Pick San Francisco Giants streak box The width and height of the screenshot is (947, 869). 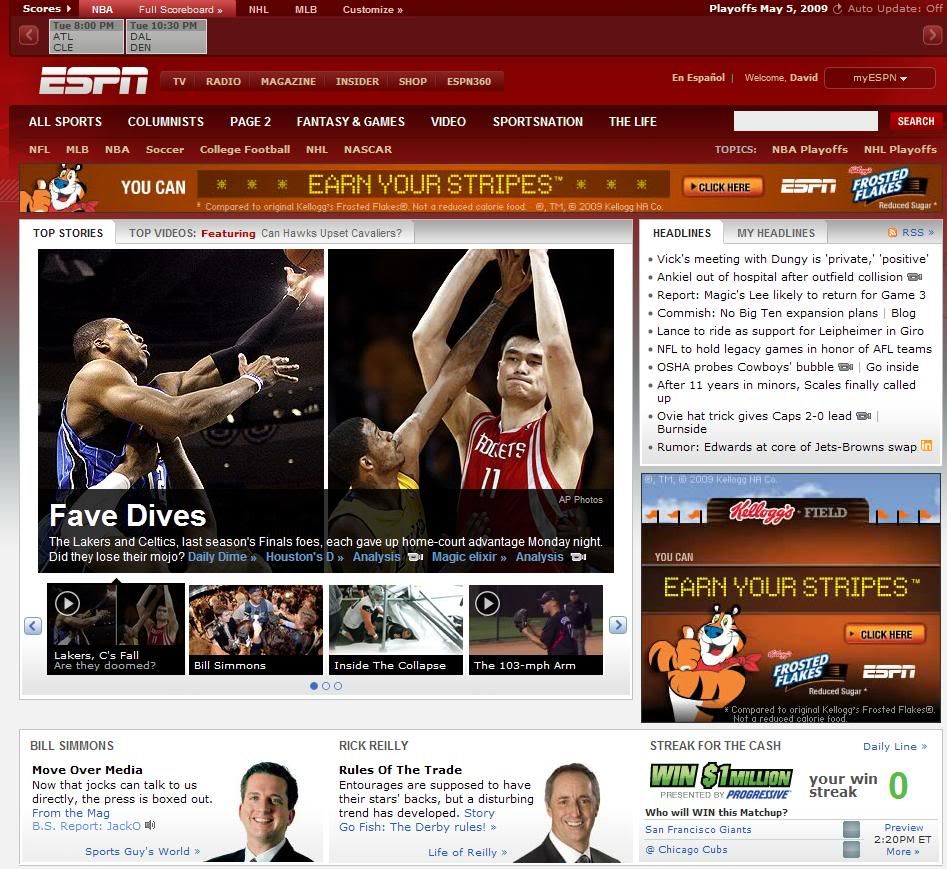[851, 829]
